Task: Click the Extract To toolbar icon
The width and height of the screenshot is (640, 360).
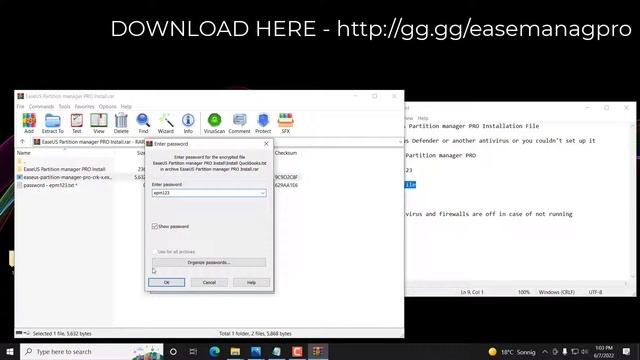Action: [53, 123]
